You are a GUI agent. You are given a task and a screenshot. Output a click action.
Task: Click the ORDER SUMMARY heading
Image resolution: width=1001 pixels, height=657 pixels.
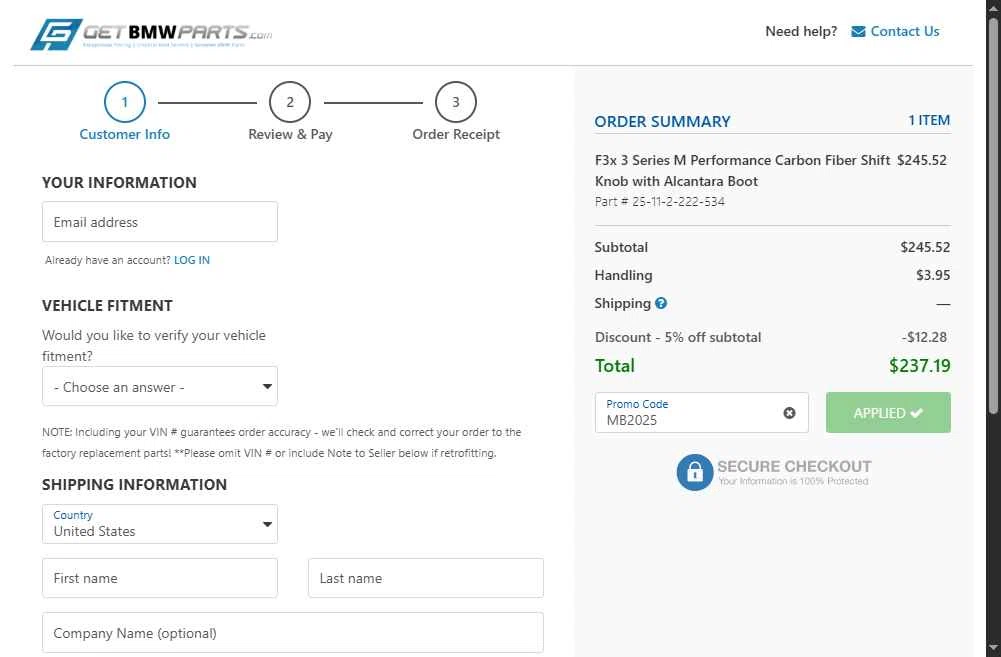click(x=662, y=121)
